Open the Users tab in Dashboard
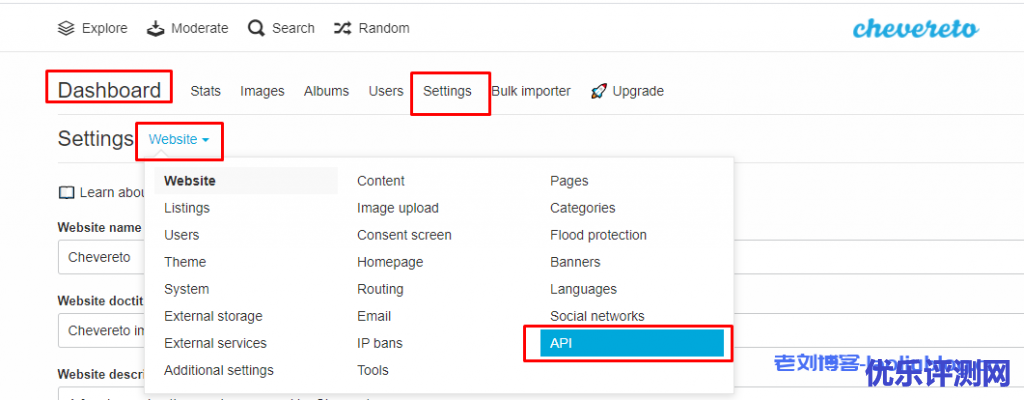Screen dimensions: 1024x400 click(x=385, y=91)
